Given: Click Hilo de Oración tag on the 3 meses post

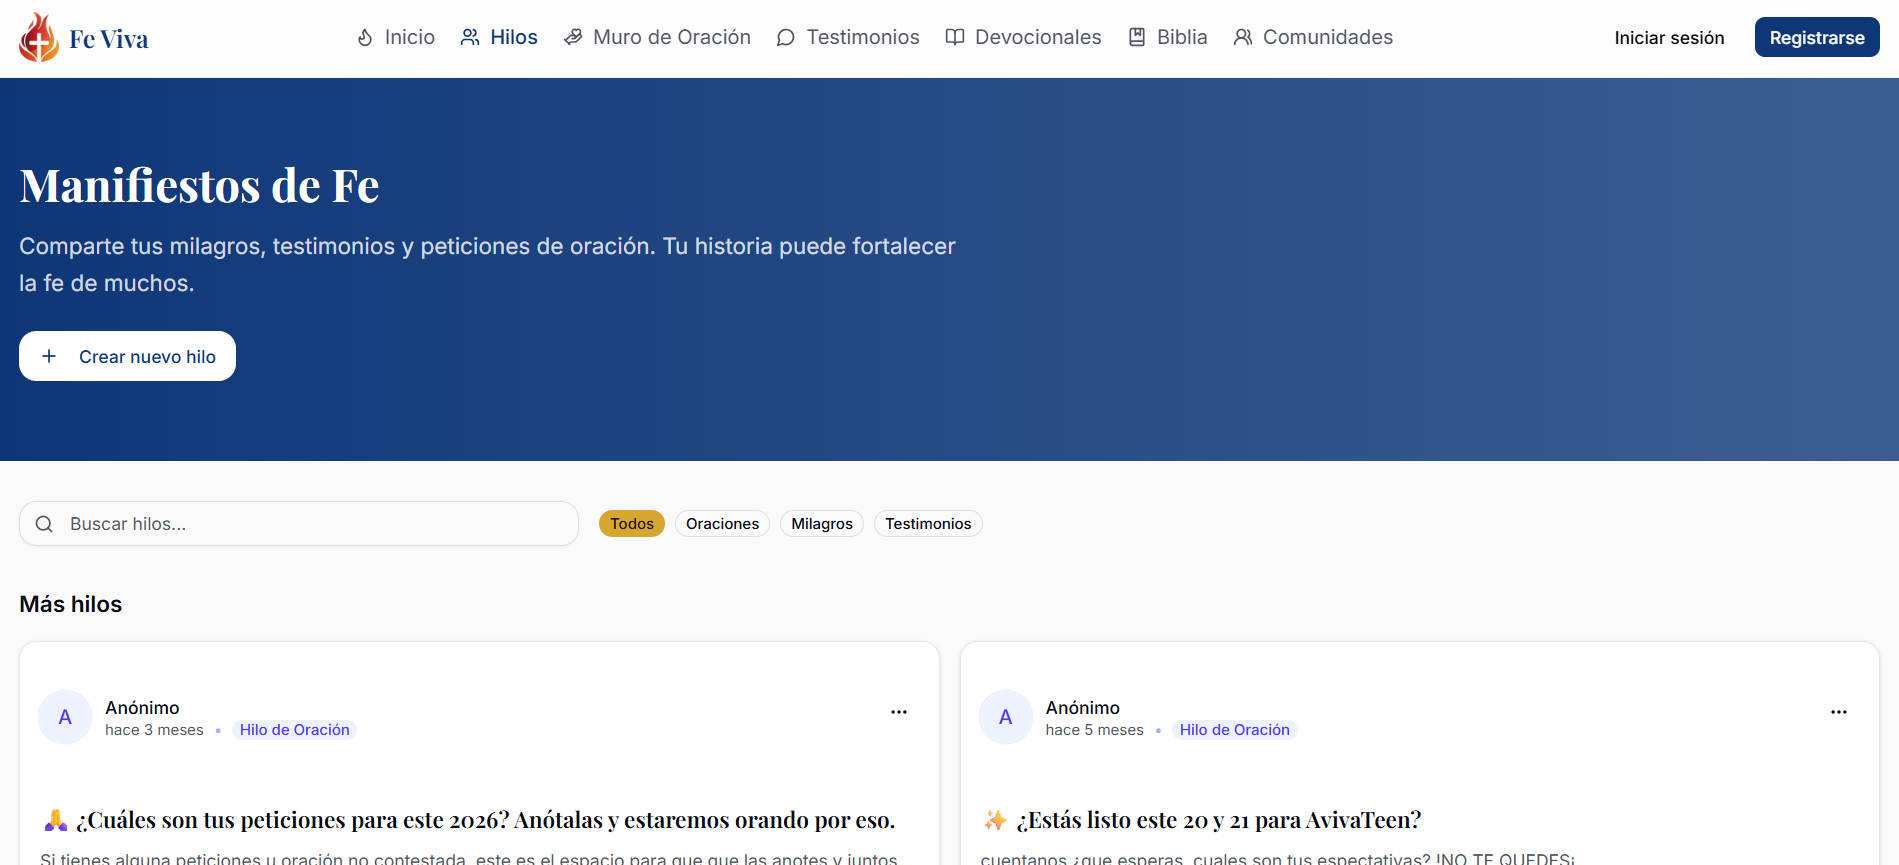Looking at the screenshot, I should tap(294, 730).
